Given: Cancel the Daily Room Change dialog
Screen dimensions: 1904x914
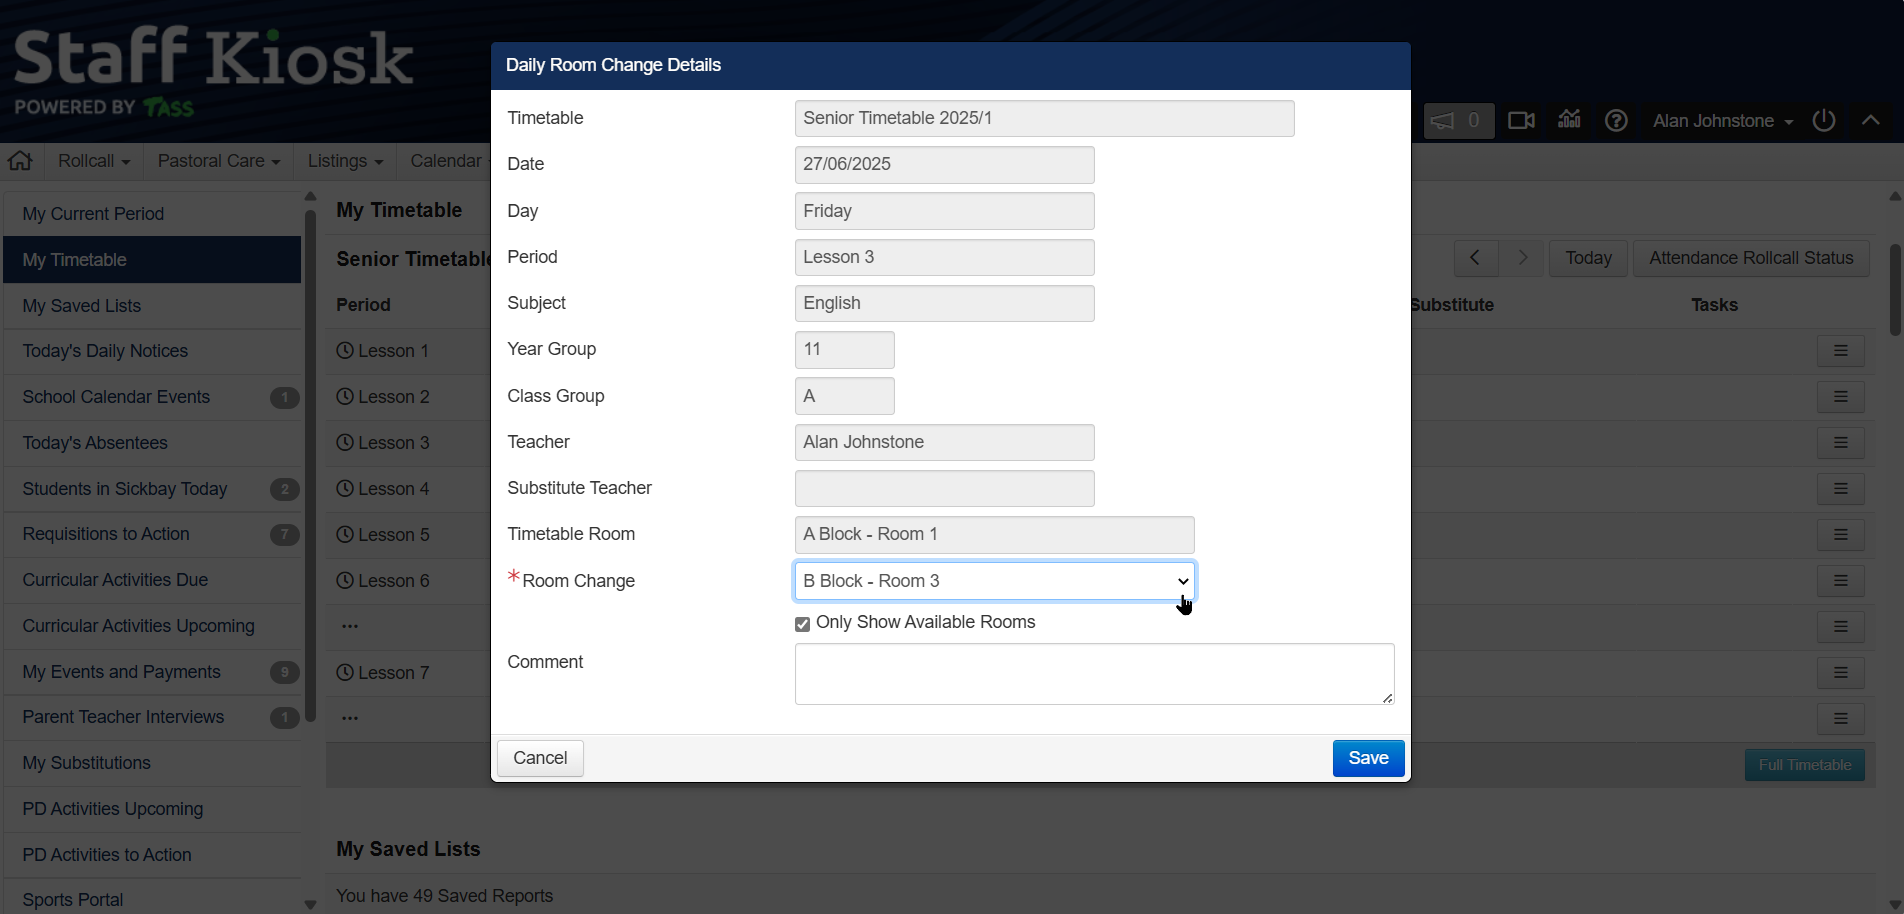Looking at the screenshot, I should tap(540, 758).
